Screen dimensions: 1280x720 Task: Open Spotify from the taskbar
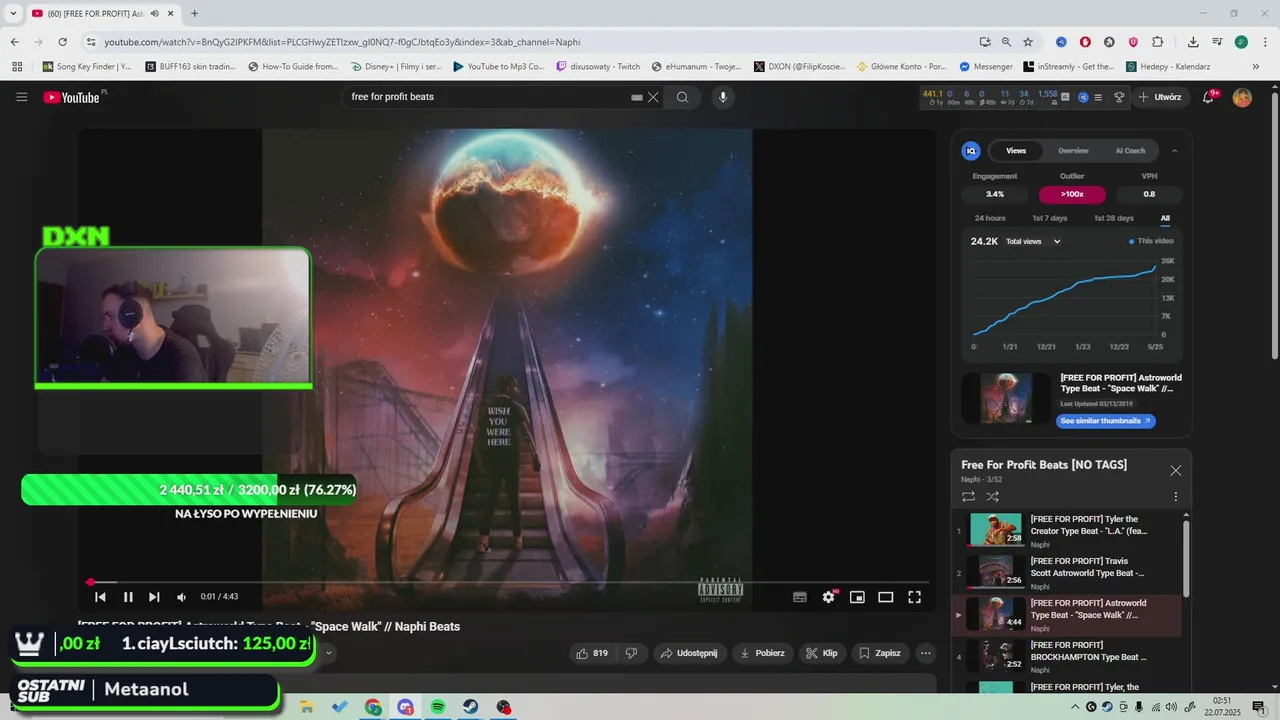click(438, 707)
